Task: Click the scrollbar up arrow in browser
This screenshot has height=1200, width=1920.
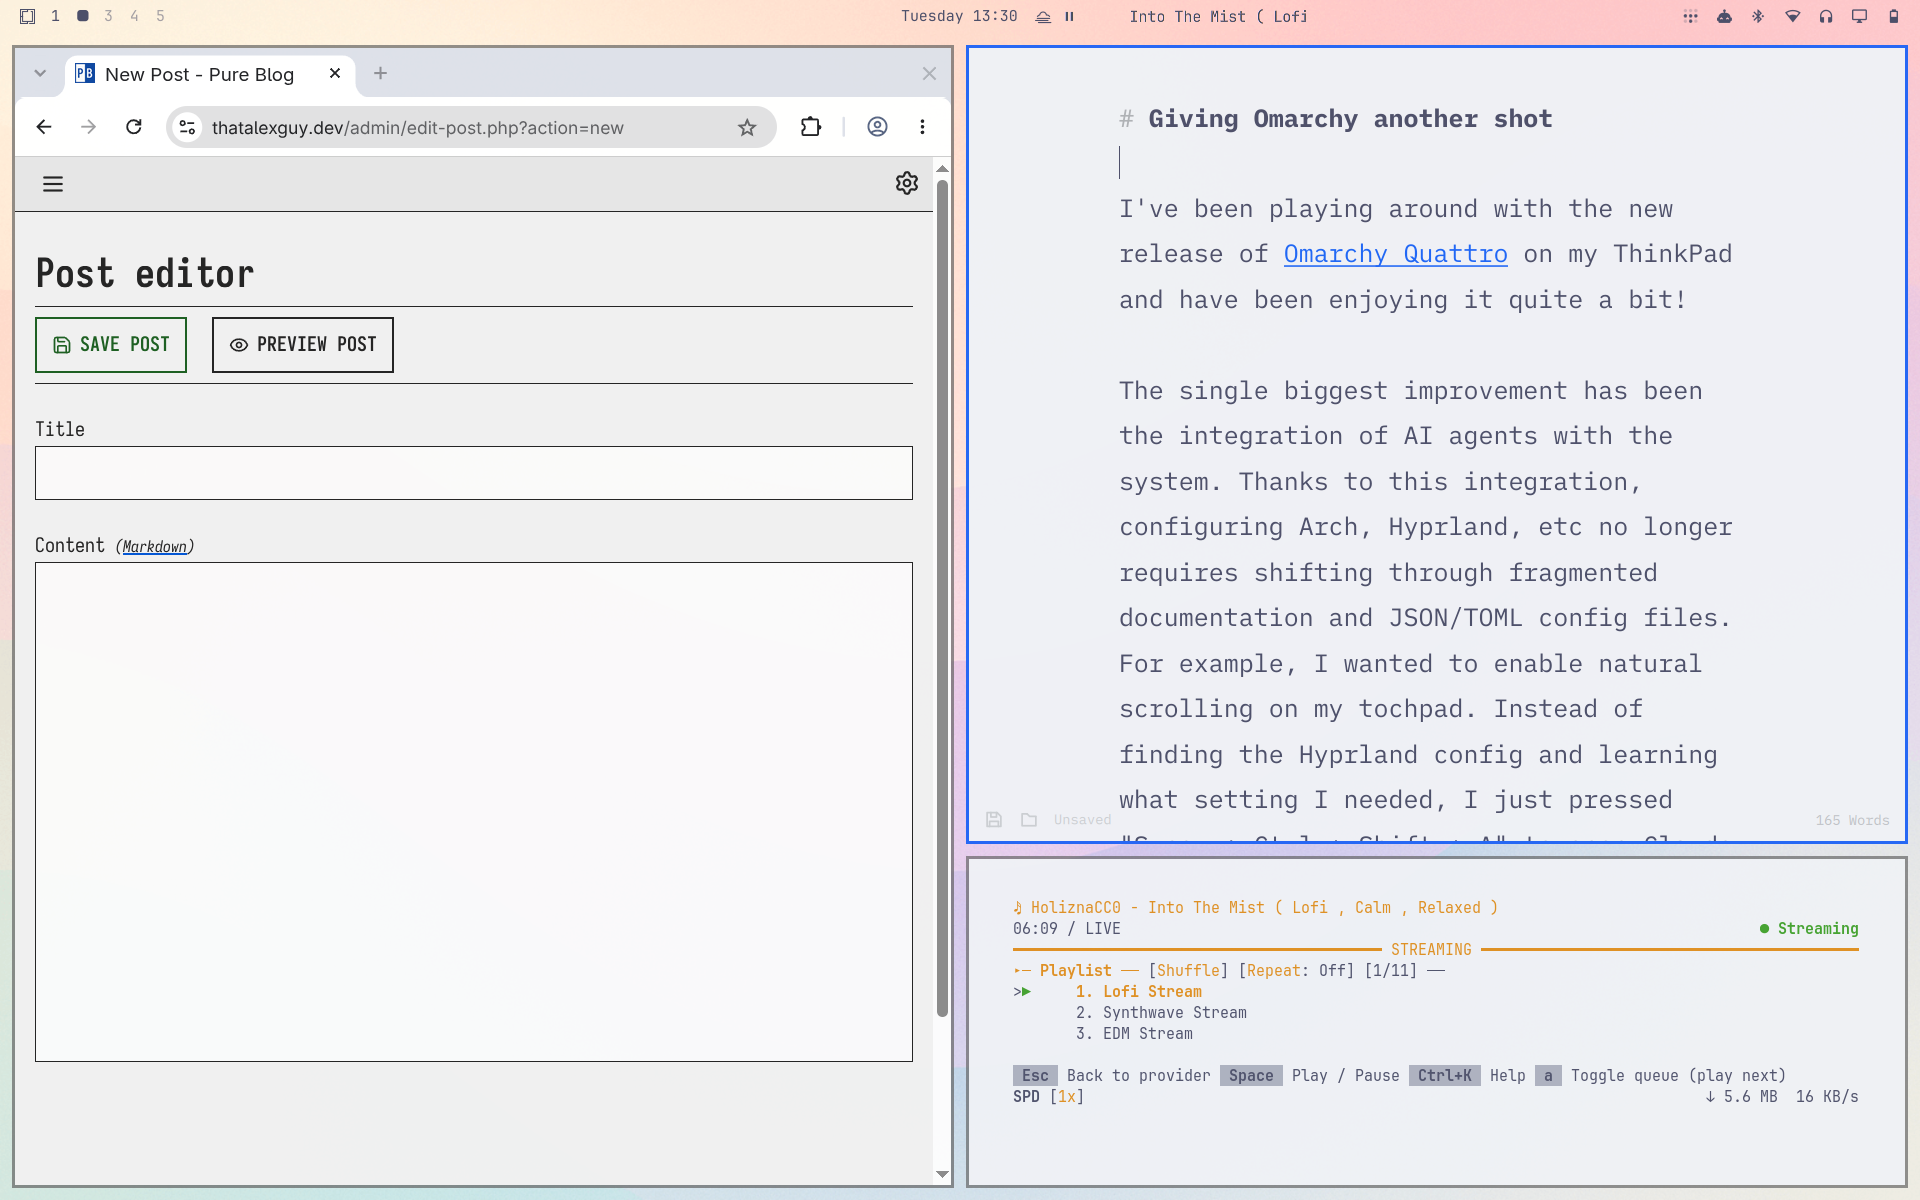Action: click(x=942, y=169)
